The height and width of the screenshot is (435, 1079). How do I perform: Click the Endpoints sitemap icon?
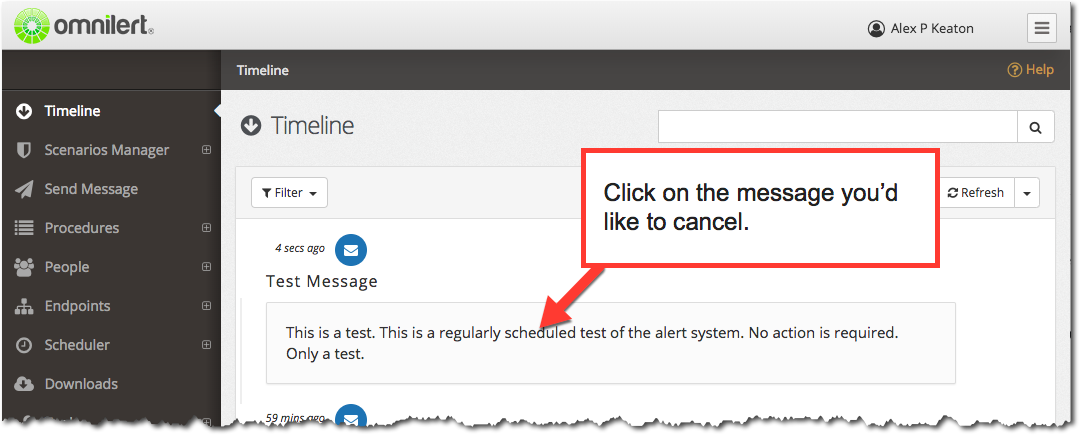(x=24, y=306)
